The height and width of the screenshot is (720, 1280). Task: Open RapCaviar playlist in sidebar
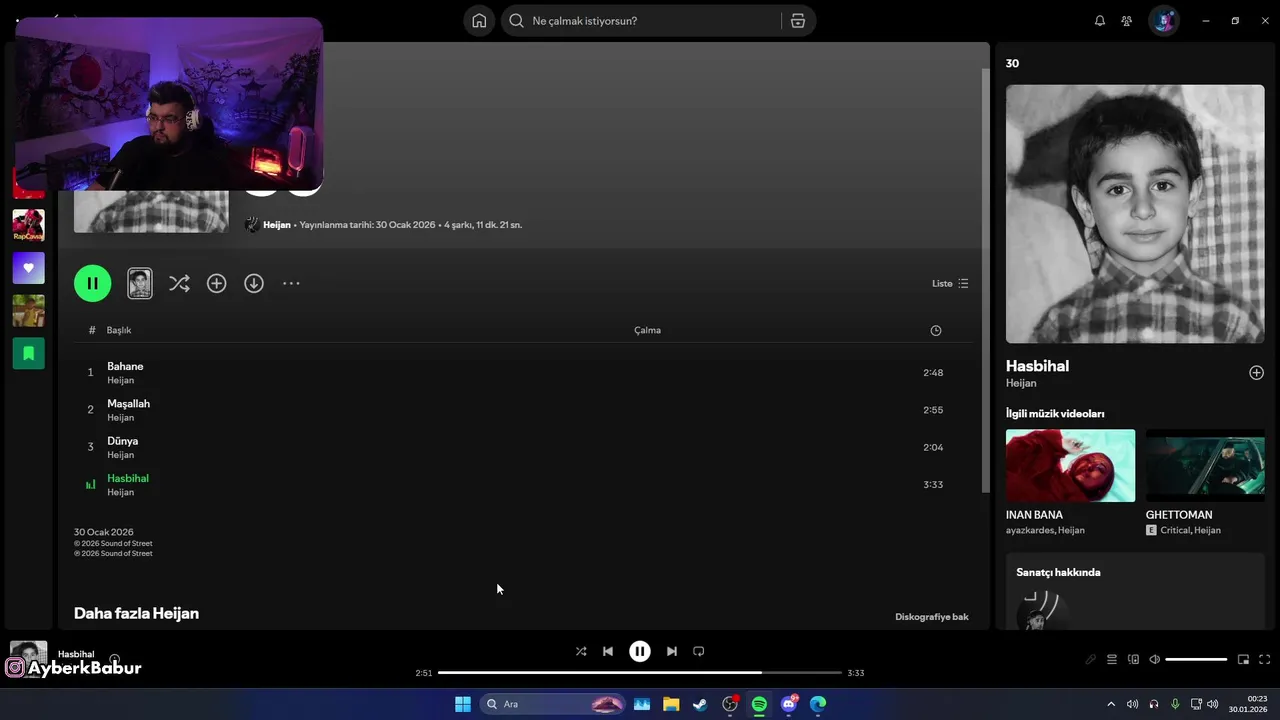tap(28, 225)
